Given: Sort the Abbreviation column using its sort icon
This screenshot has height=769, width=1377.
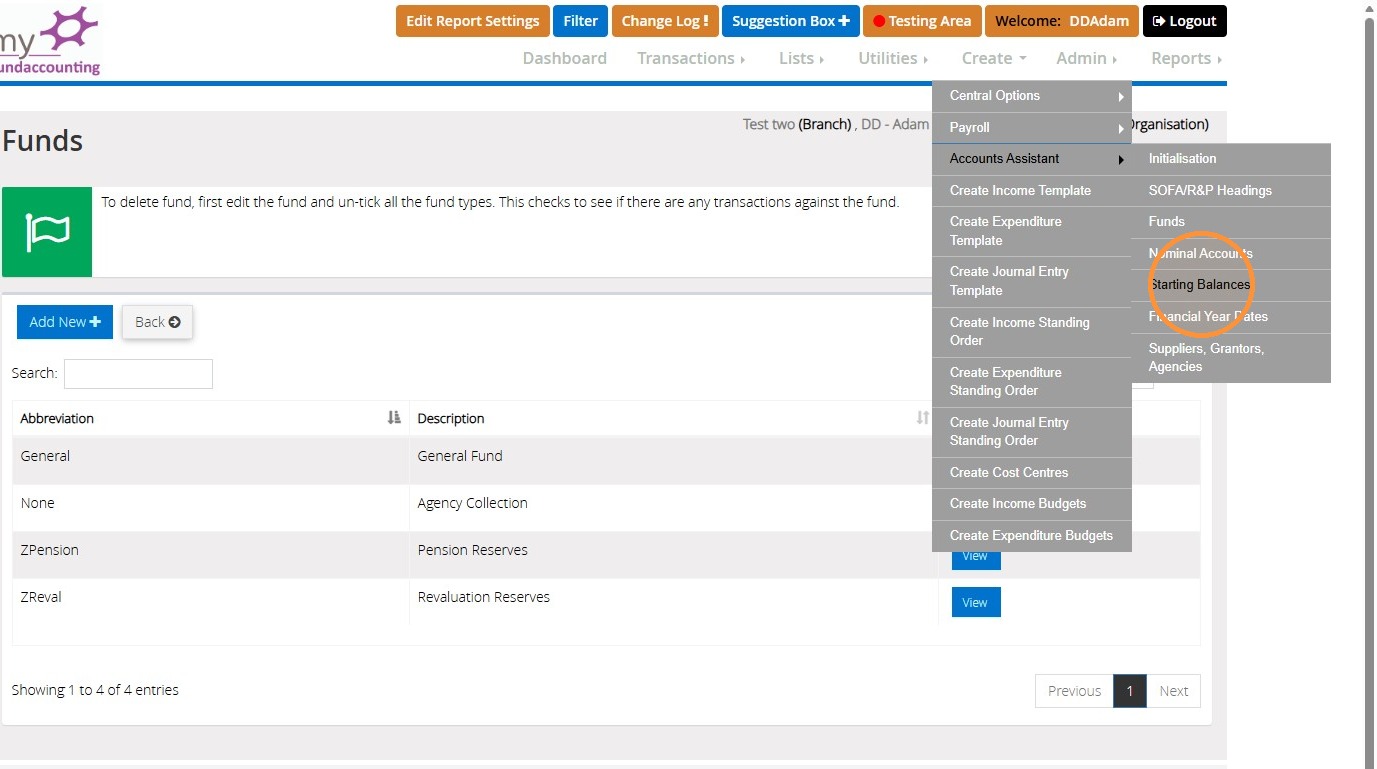Looking at the screenshot, I should tap(394, 418).
